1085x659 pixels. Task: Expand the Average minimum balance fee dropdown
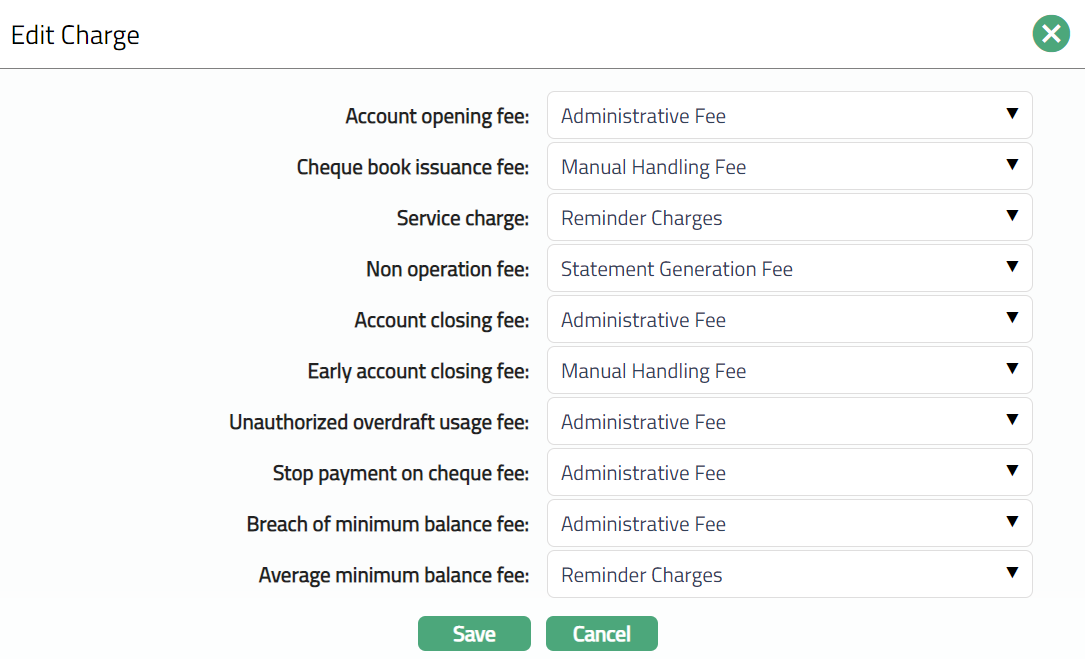[x=789, y=575]
